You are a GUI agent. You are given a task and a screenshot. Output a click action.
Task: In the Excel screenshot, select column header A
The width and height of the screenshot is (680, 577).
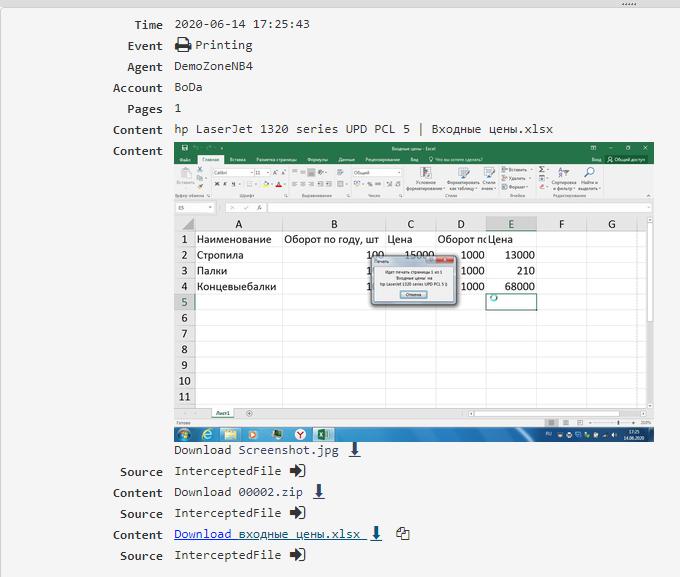(239, 224)
